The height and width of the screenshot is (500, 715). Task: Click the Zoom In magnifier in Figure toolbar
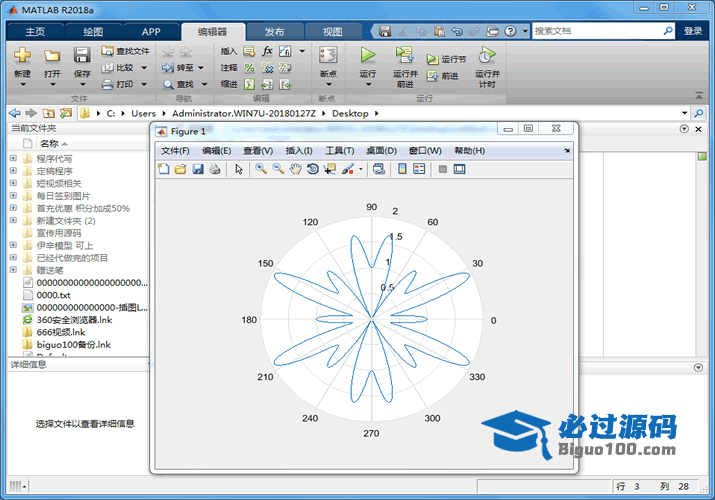click(x=261, y=169)
